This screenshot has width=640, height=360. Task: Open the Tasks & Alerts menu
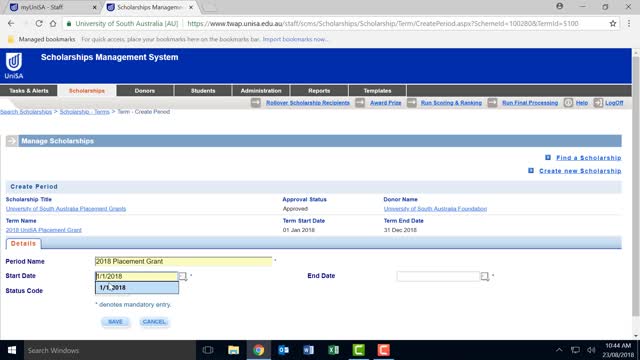(29, 91)
